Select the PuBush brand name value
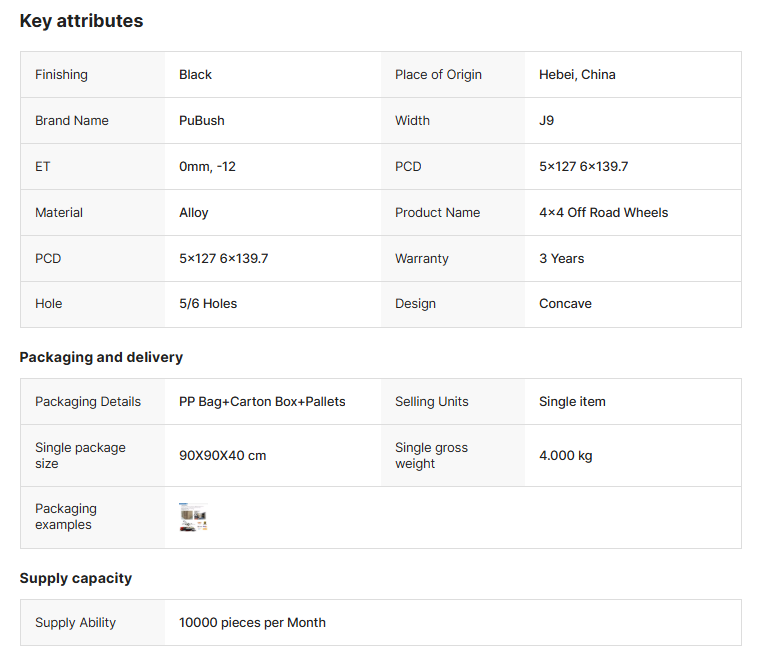 (202, 121)
